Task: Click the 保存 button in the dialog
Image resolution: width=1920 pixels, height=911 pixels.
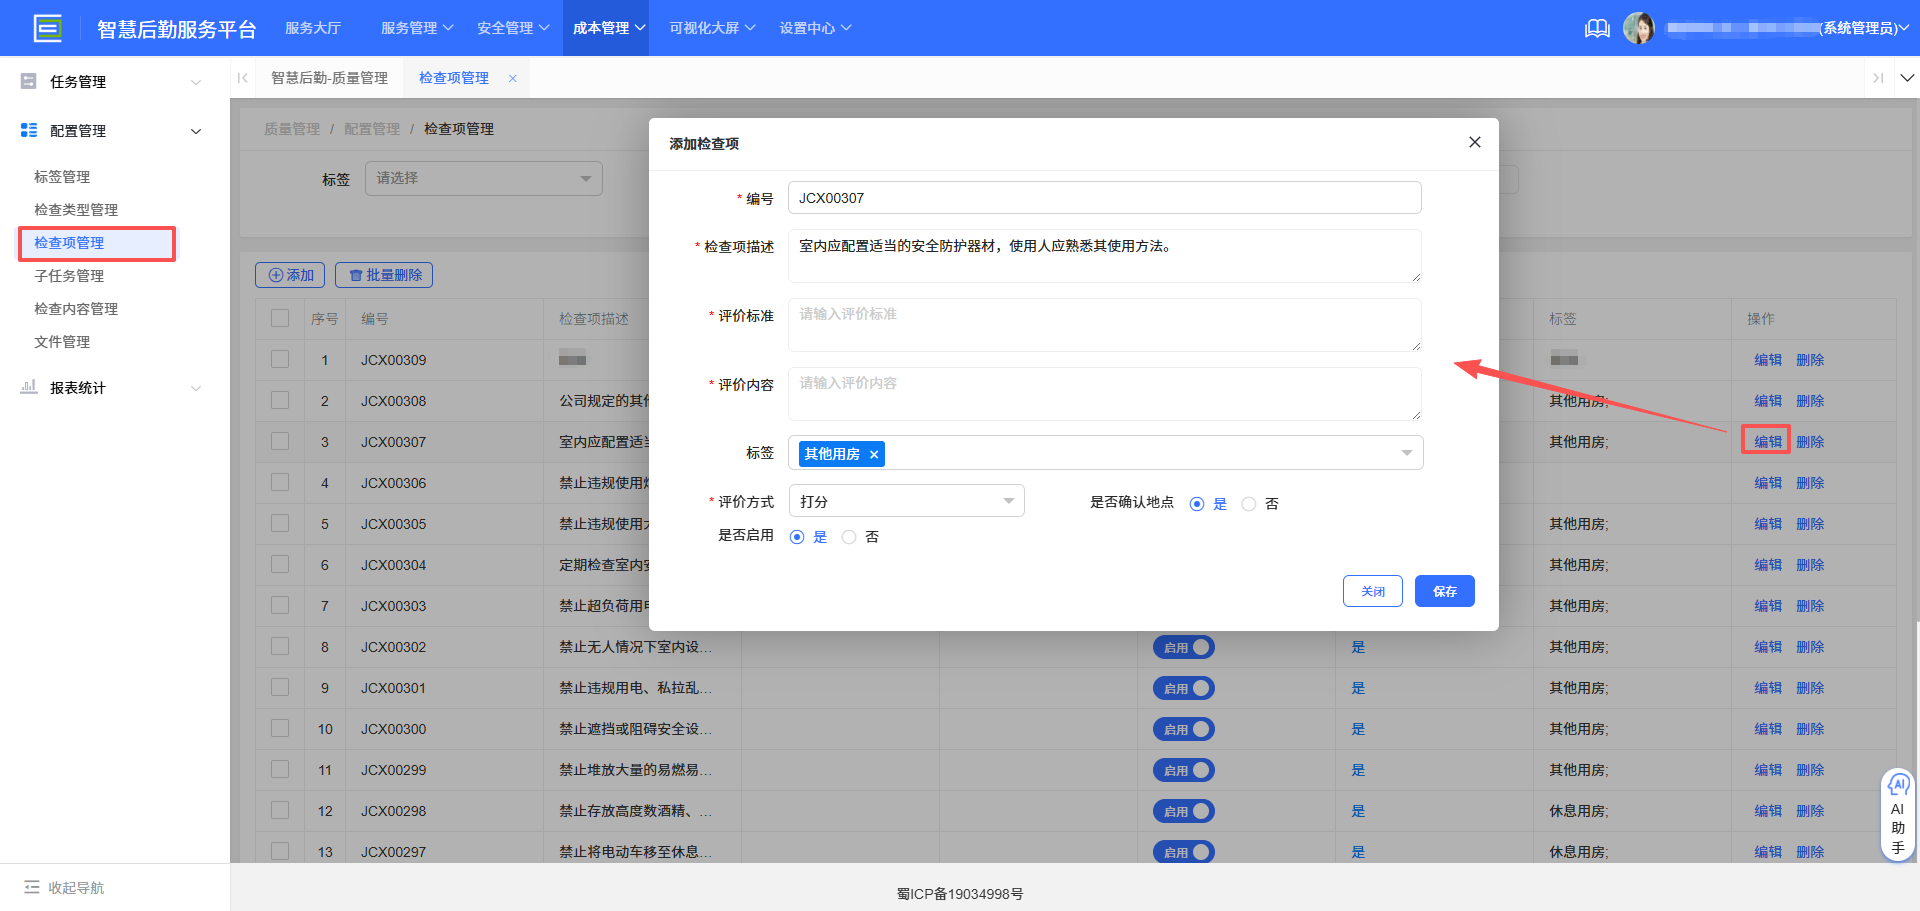Action: click(1444, 591)
